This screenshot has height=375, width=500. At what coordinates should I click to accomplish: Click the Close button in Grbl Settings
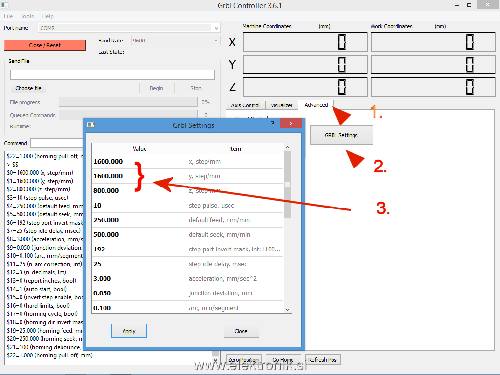(241, 331)
